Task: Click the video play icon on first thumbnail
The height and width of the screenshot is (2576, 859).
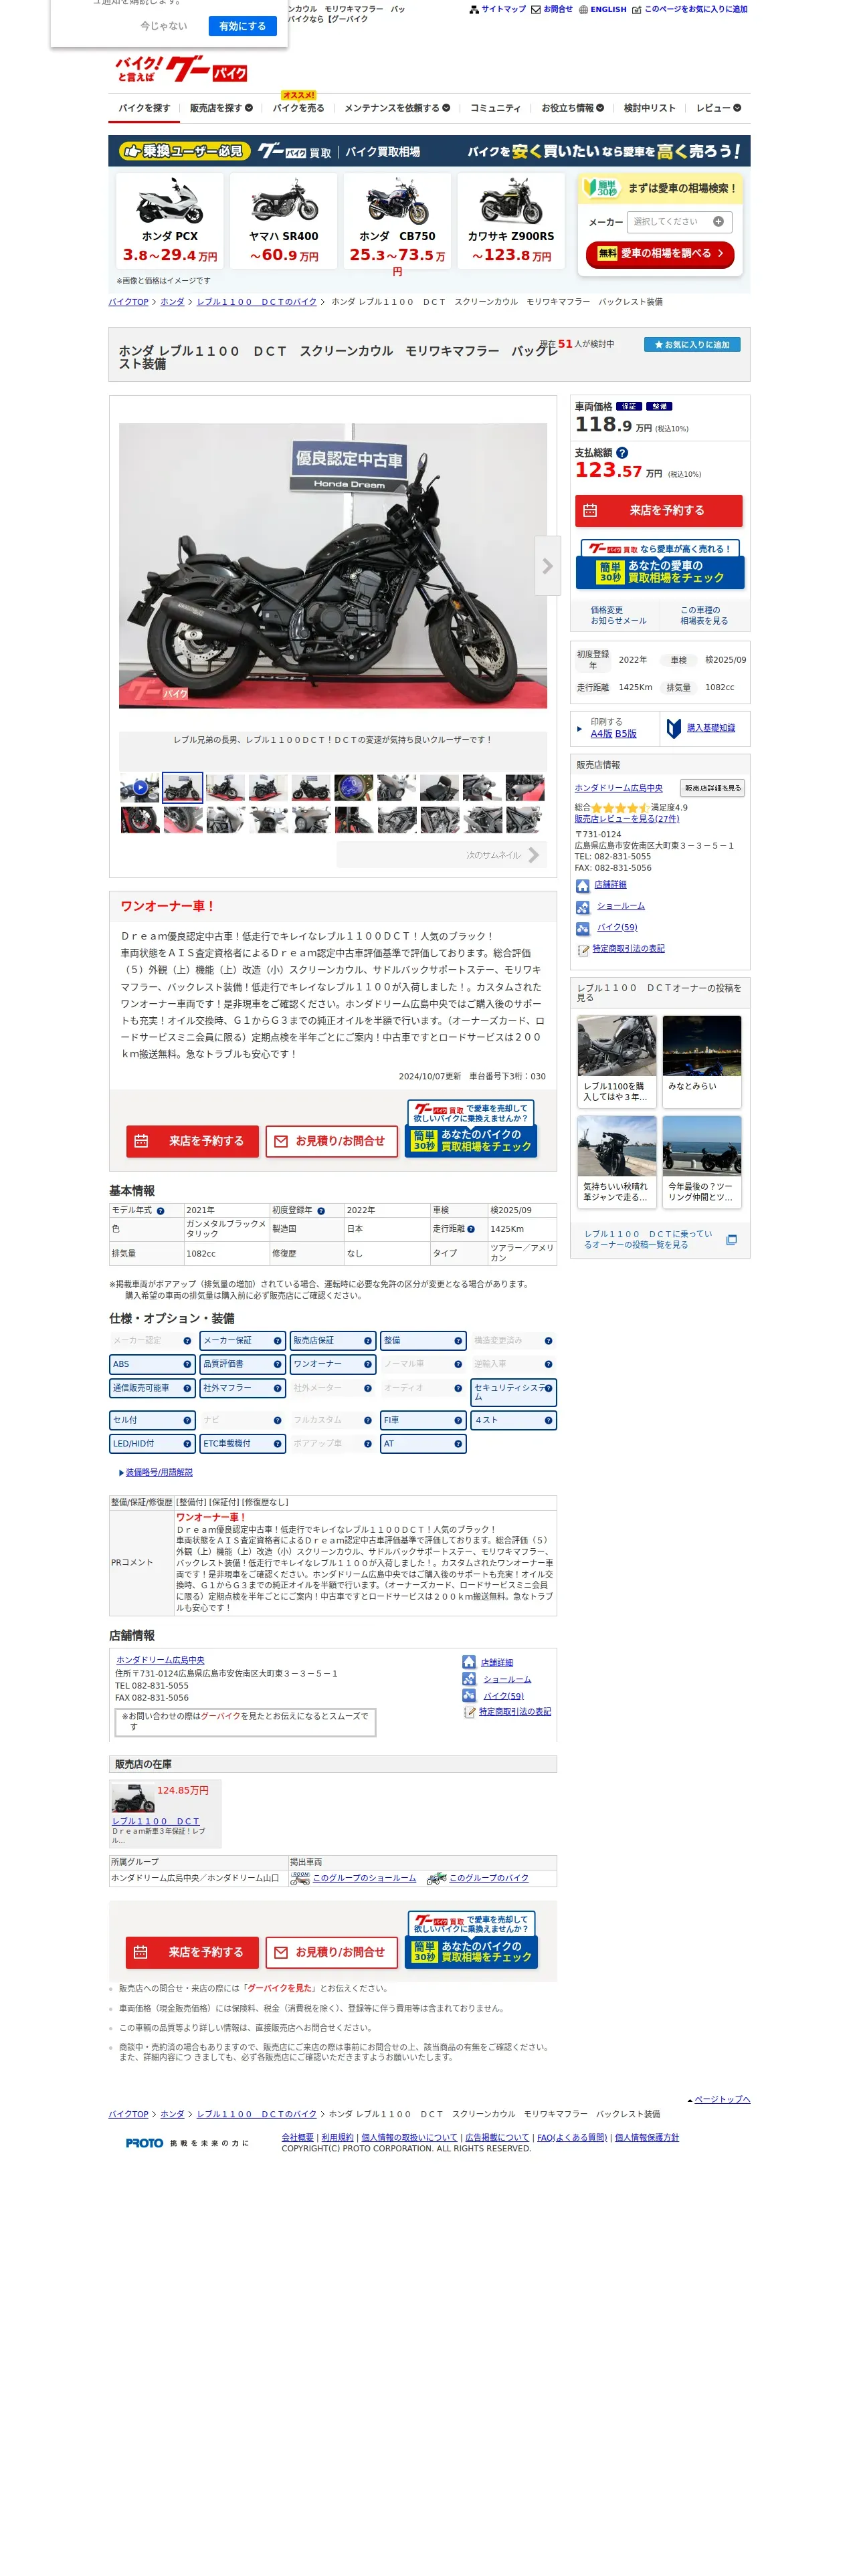Action: pyautogui.click(x=141, y=787)
